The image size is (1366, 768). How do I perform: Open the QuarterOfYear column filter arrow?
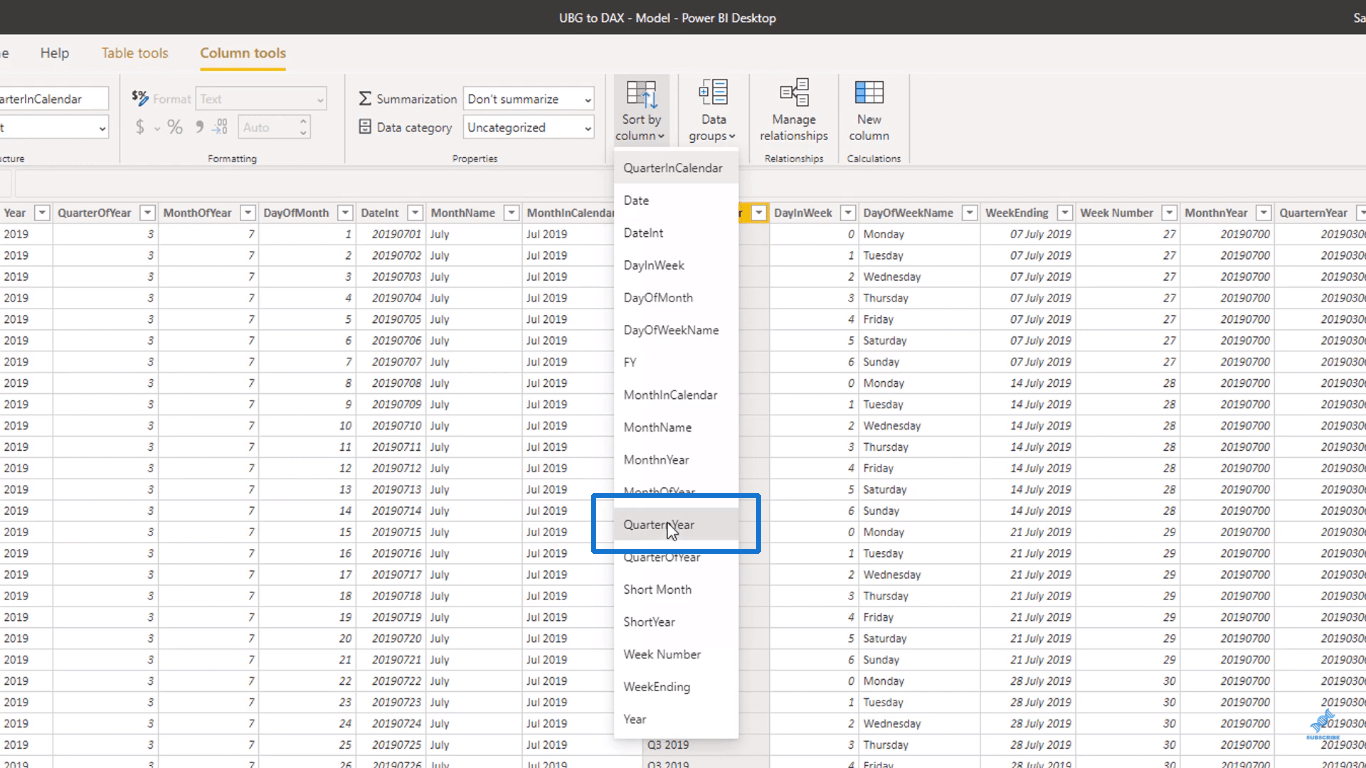(147, 213)
